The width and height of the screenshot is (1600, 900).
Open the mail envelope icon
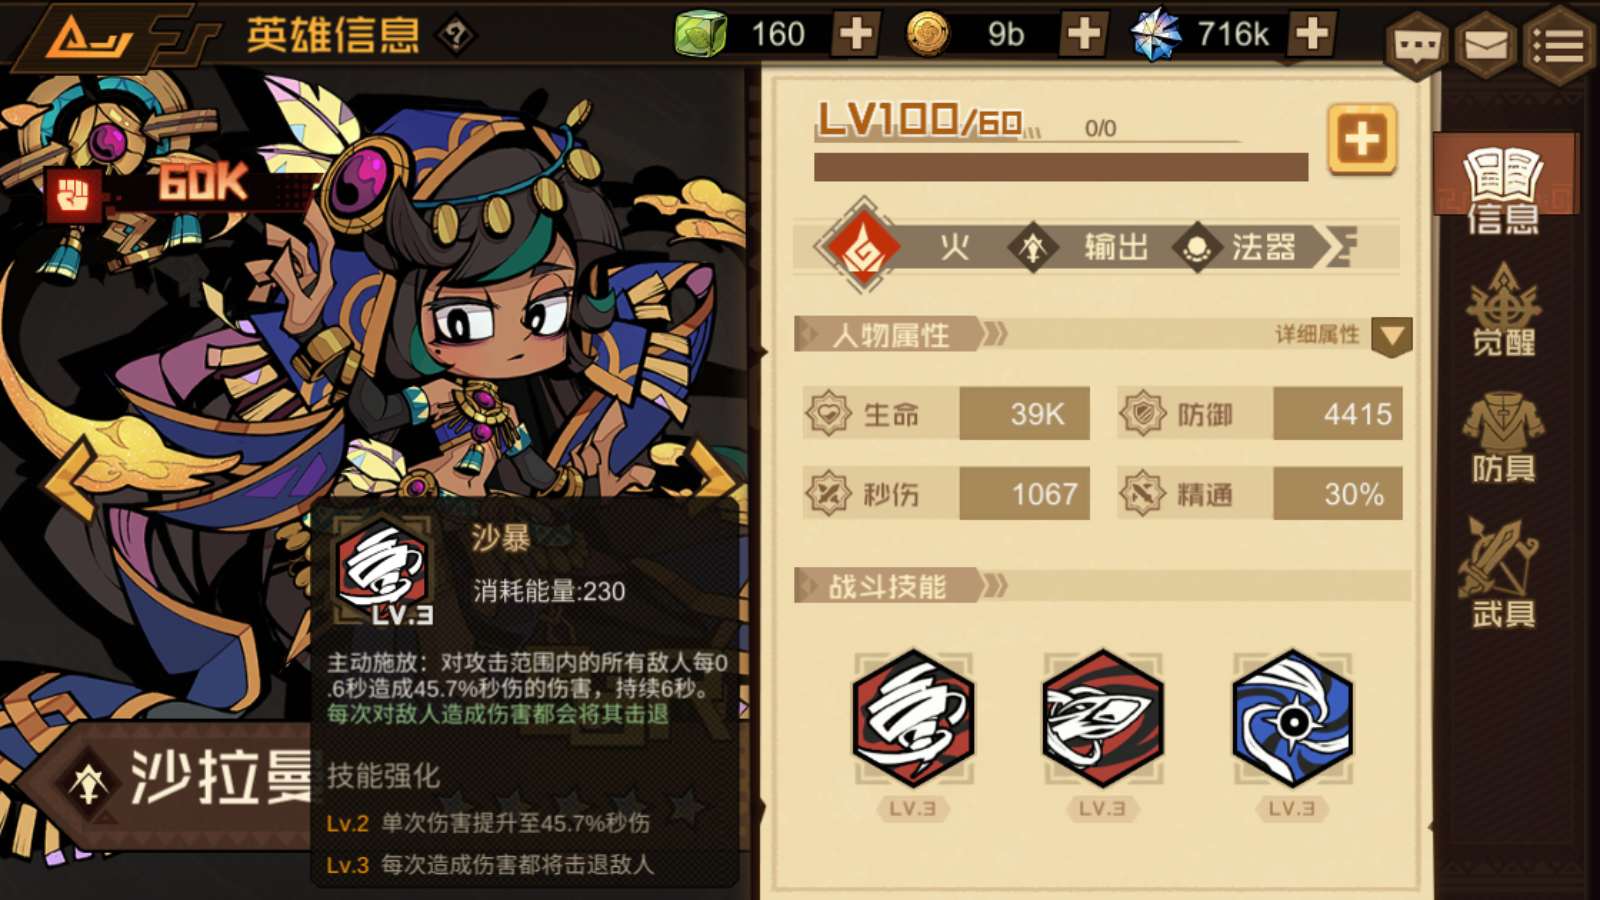pyautogui.click(x=1486, y=44)
